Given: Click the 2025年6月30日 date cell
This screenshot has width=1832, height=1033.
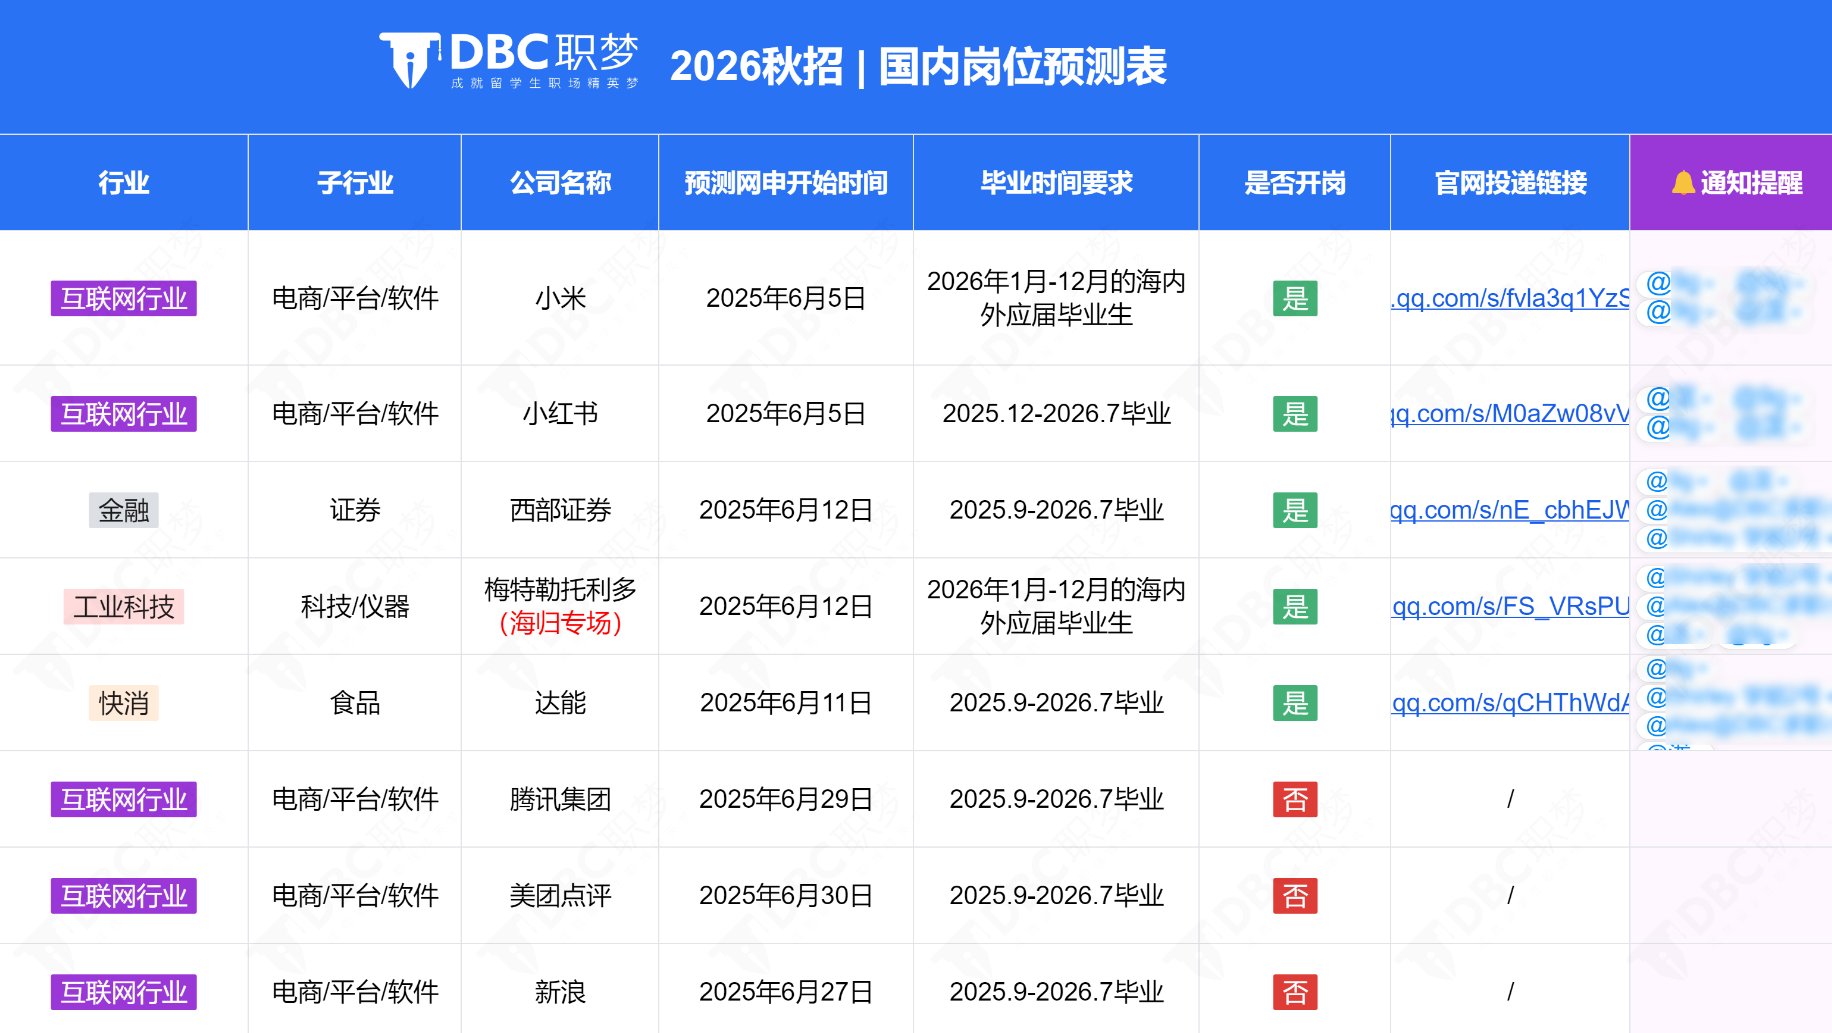Looking at the screenshot, I should pos(786,895).
